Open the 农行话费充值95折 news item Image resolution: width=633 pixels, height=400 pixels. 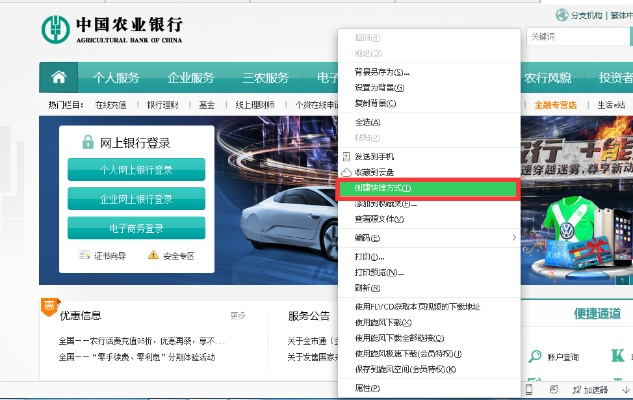[142, 341]
